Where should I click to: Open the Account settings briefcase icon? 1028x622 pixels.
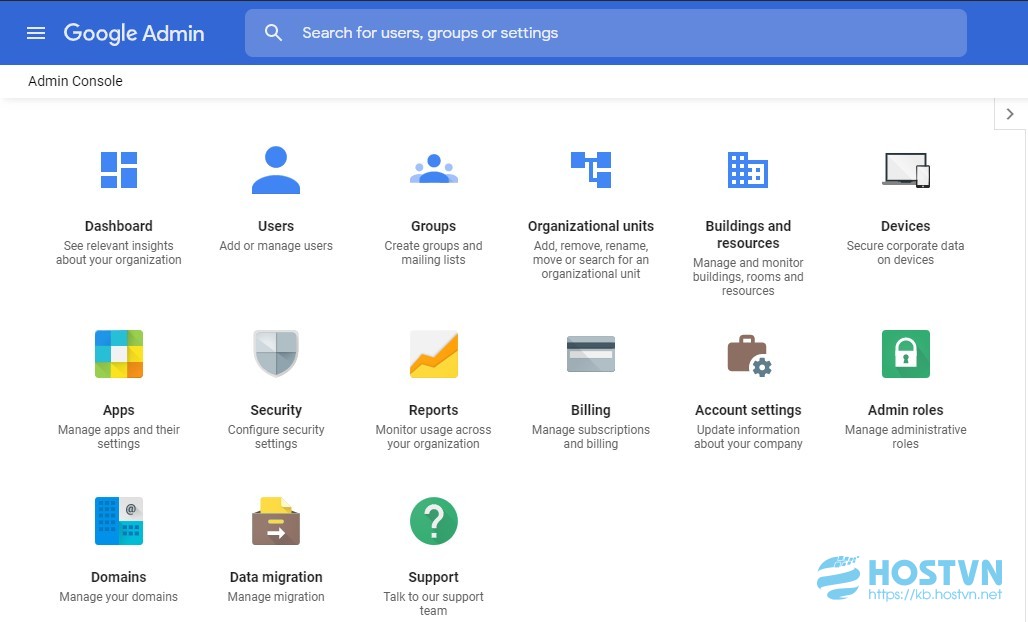click(x=749, y=355)
